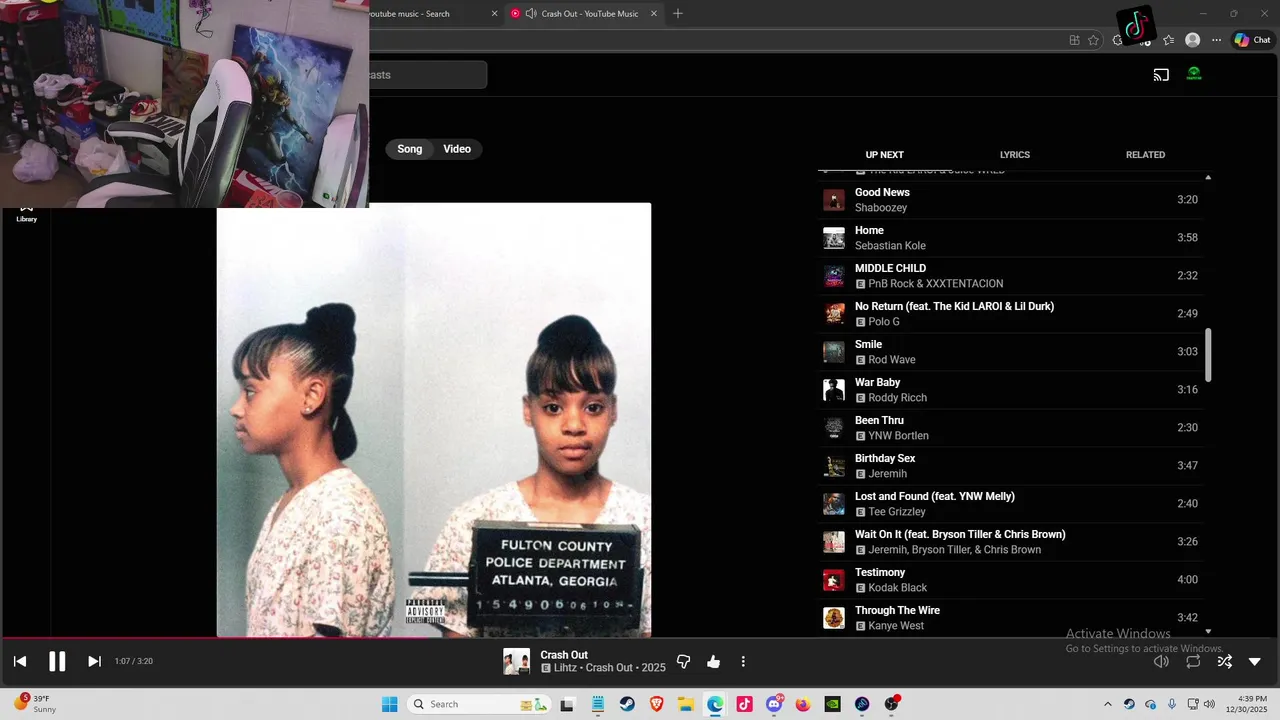1280x720 pixels.
Task: Click the song progress bar above the controls
Action: click(640, 637)
